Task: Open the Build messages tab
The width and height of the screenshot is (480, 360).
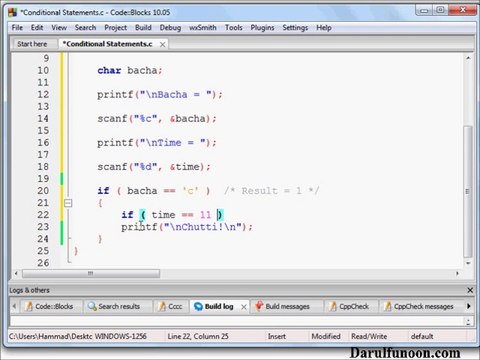Action: (x=283, y=306)
